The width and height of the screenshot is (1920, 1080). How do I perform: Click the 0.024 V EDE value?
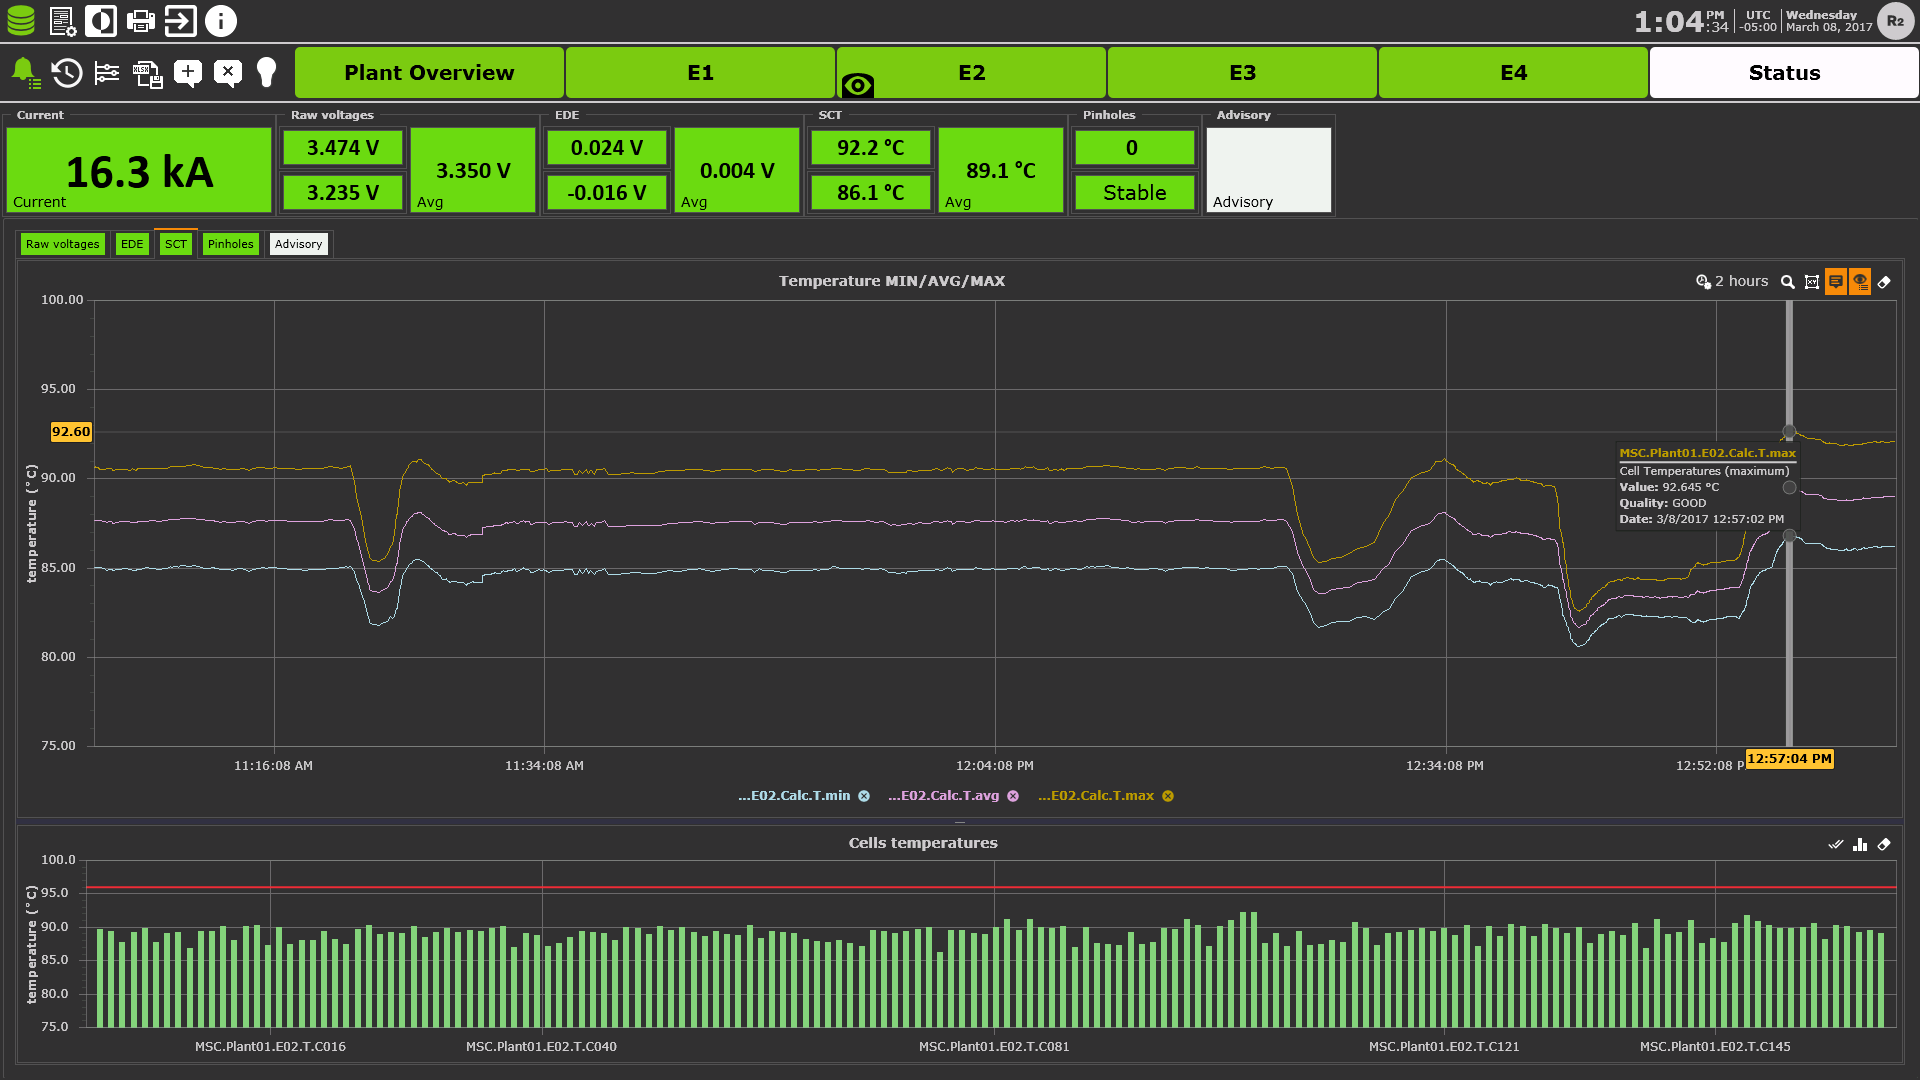click(x=607, y=148)
